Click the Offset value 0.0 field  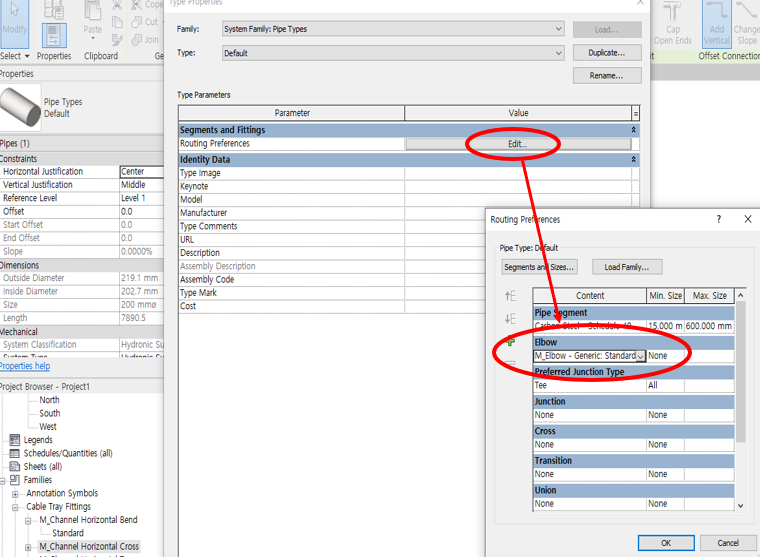point(142,211)
